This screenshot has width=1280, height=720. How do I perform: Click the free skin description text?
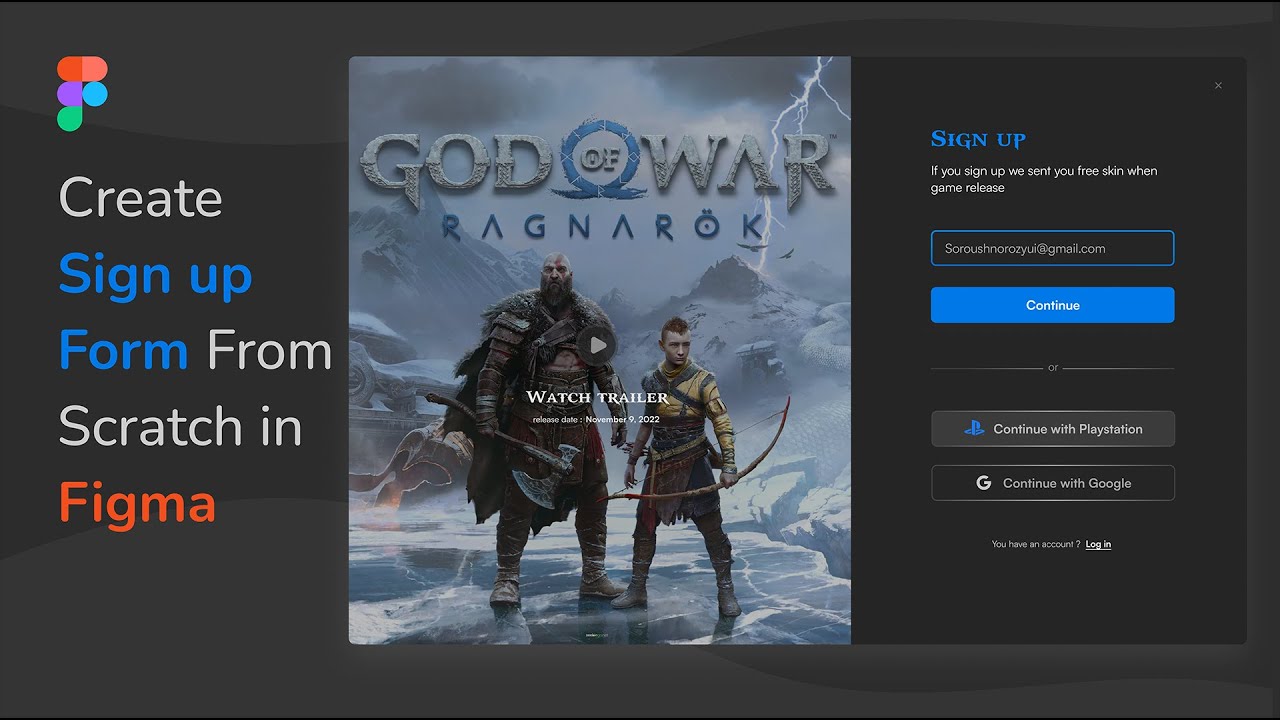(1044, 179)
